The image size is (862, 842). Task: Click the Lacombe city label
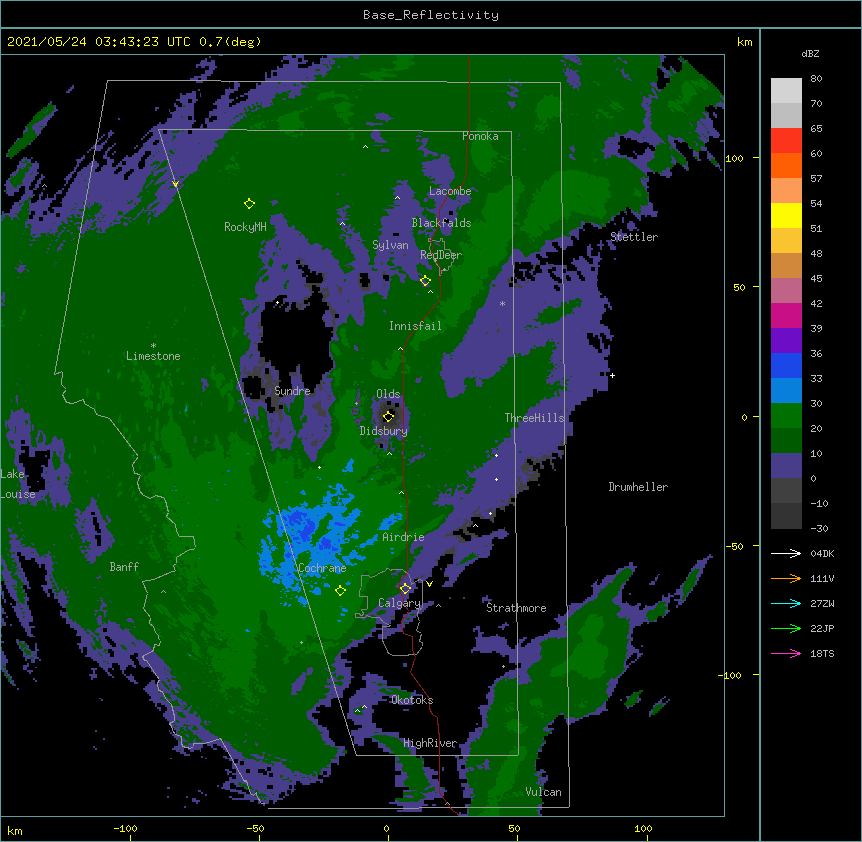coord(450,191)
